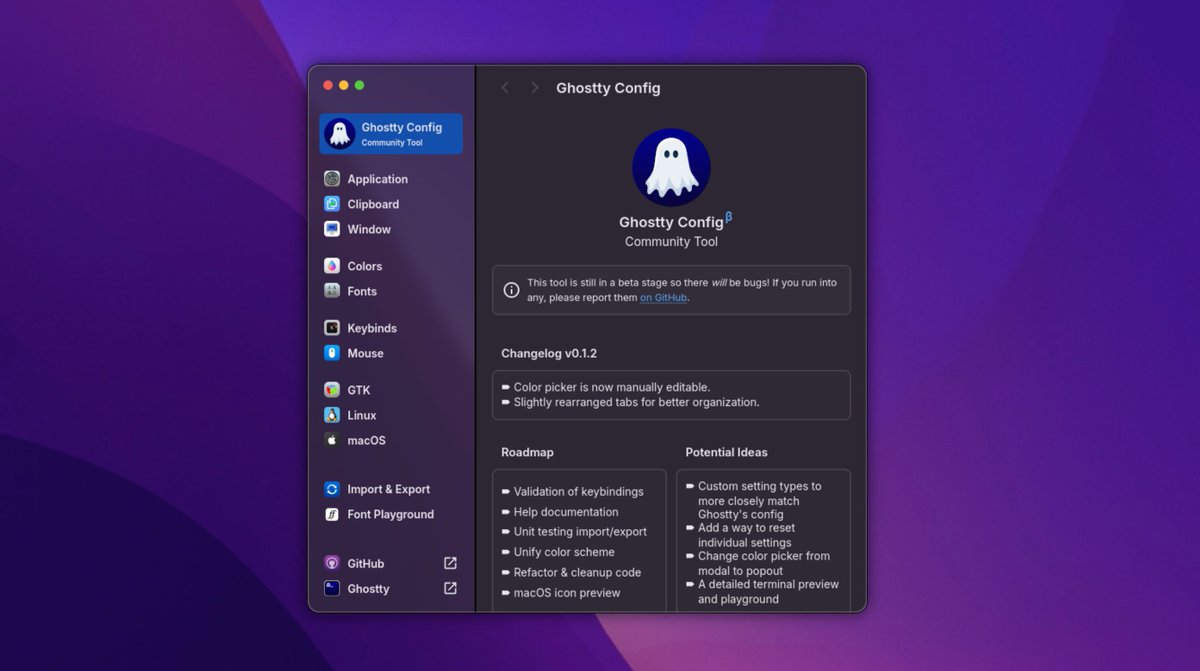Click the 'Changelog v0.1.2' heading

tap(549, 353)
